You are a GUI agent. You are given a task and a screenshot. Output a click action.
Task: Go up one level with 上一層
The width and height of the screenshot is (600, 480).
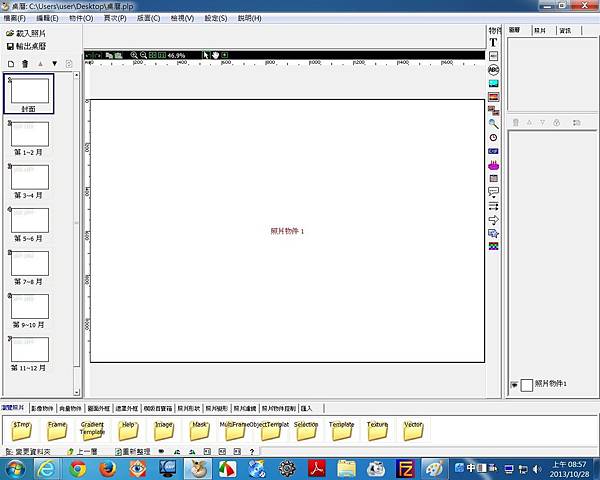tap(82, 452)
